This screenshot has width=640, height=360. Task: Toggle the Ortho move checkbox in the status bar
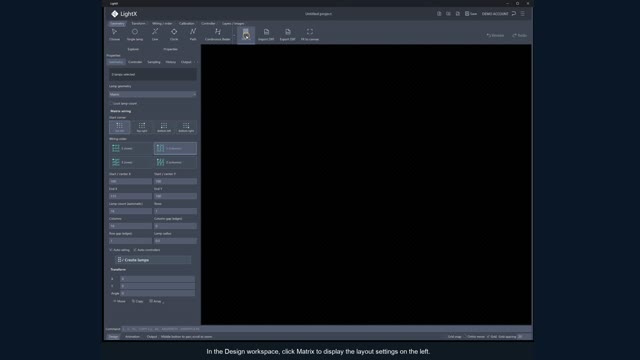point(465,337)
